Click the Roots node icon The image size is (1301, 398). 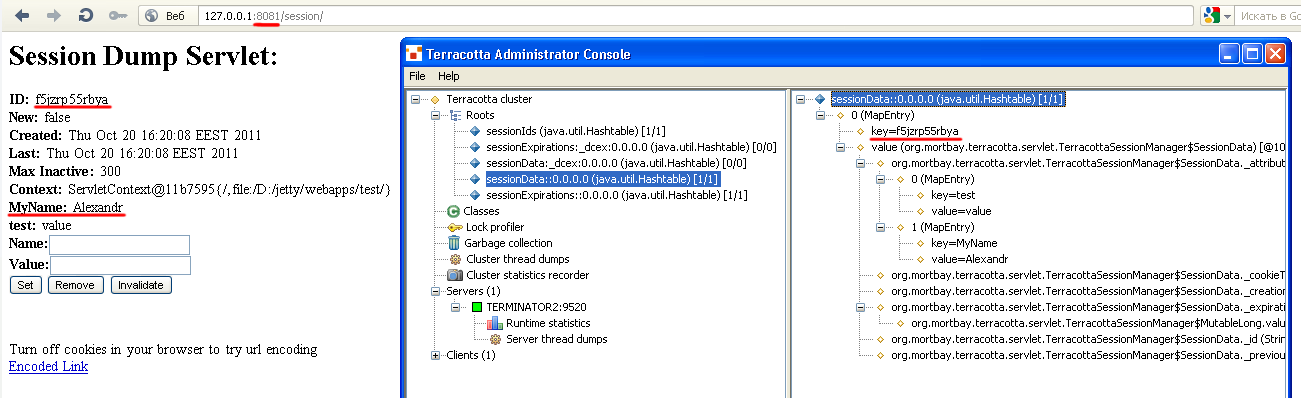456,115
